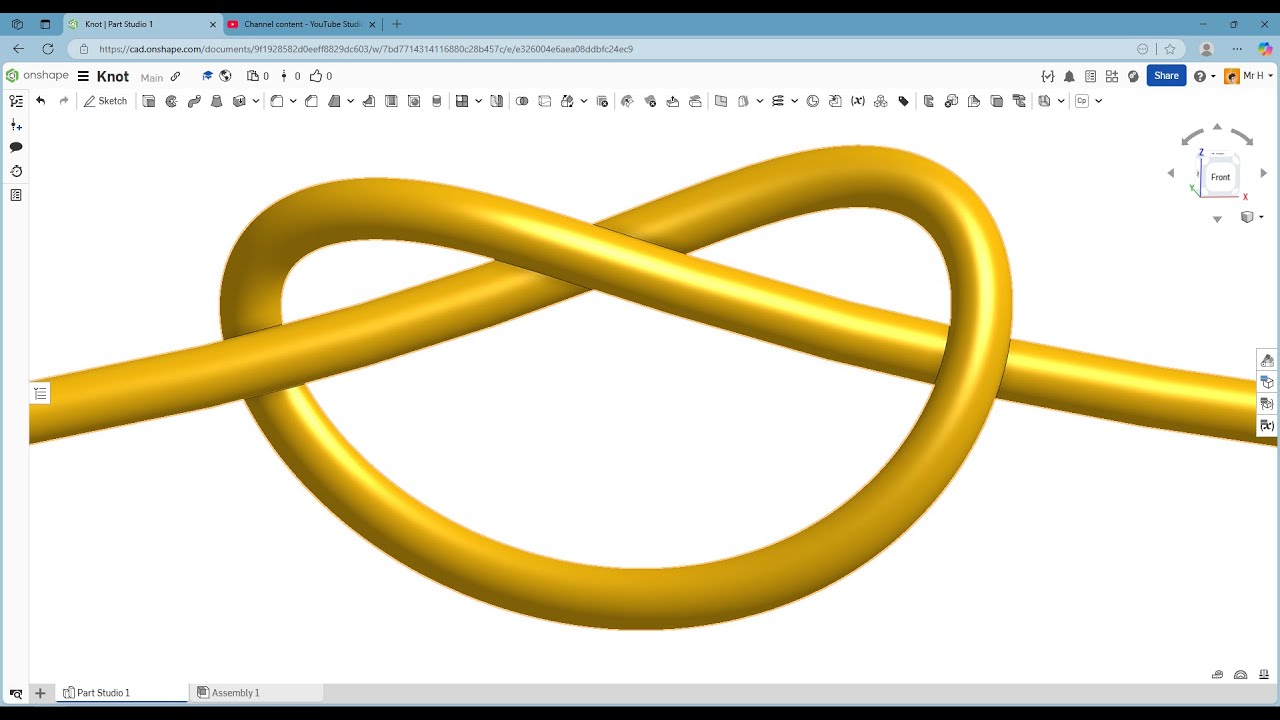Click the Onshape logo
1280x720 pixels.
(x=37, y=76)
